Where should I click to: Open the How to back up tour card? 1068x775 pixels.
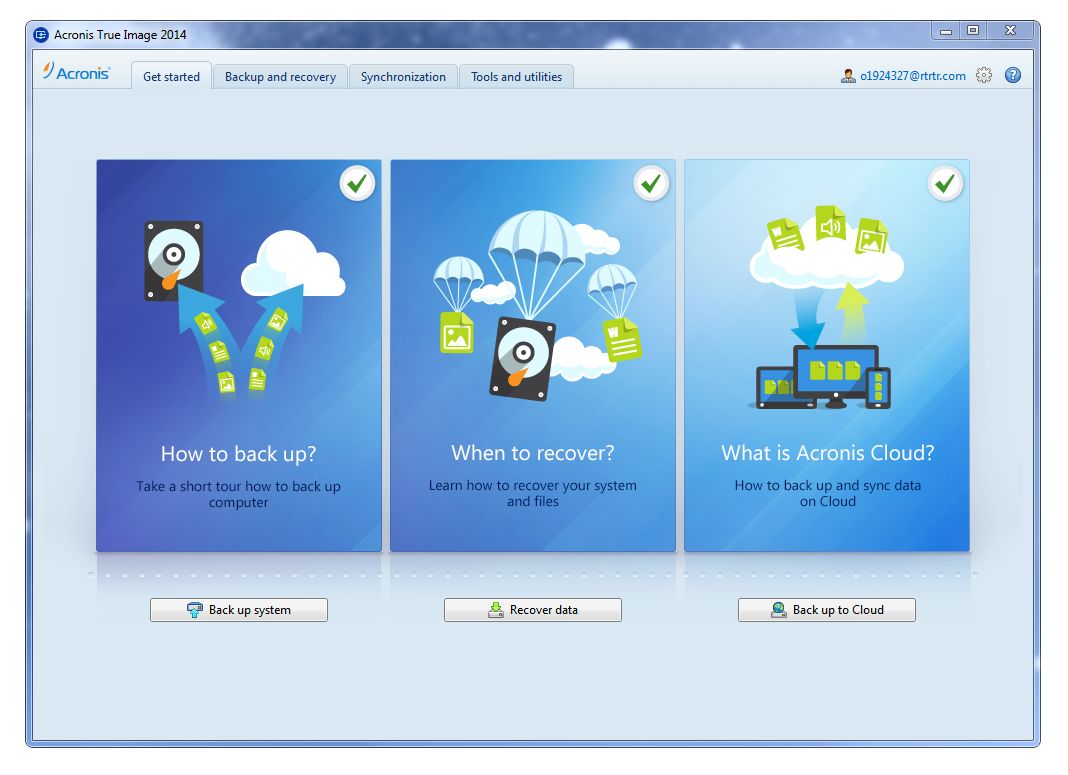click(x=239, y=355)
